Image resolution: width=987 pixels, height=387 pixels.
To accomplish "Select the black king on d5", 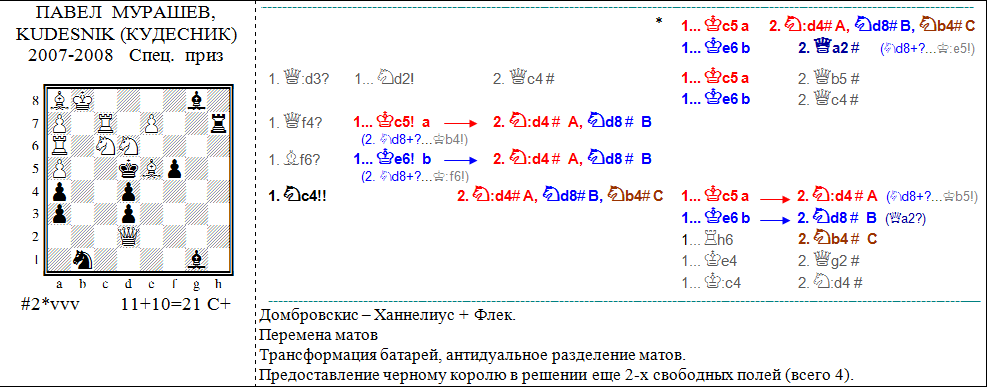I will pos(128,168).
